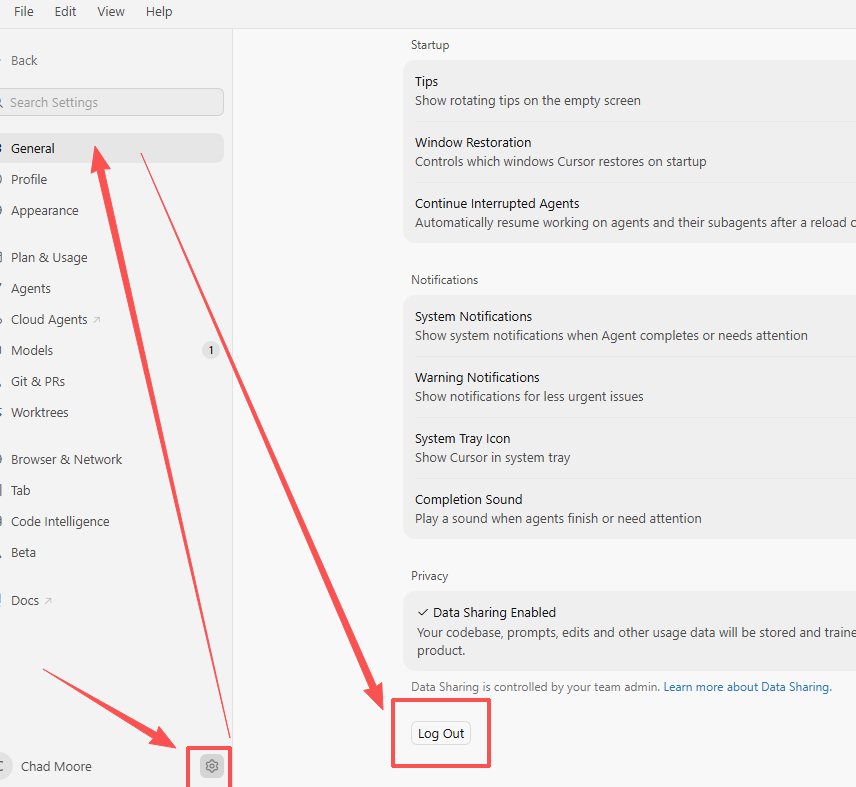Image resolution: width=856 pixels, height=787 pixels.
Task: Select the Models settings section
Action: click(32, 350)
